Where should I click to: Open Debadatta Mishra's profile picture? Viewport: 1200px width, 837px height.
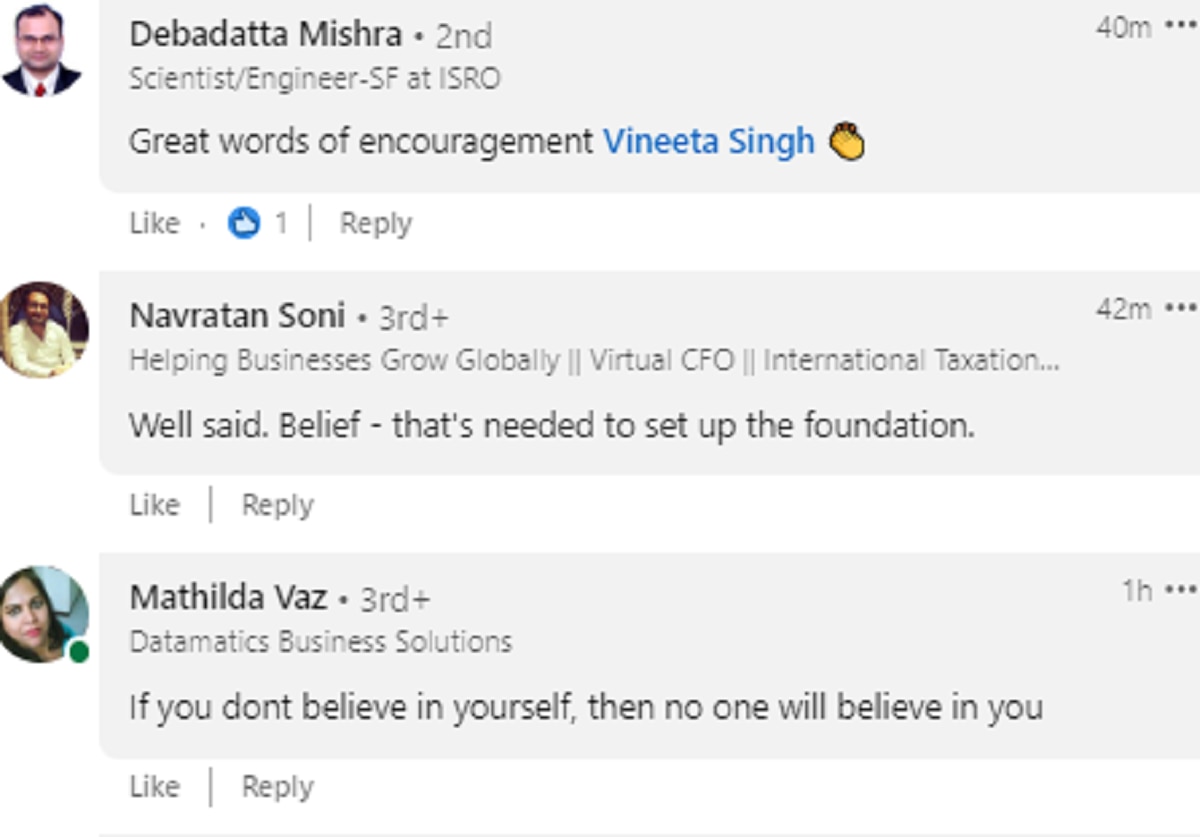coord(41,50)
